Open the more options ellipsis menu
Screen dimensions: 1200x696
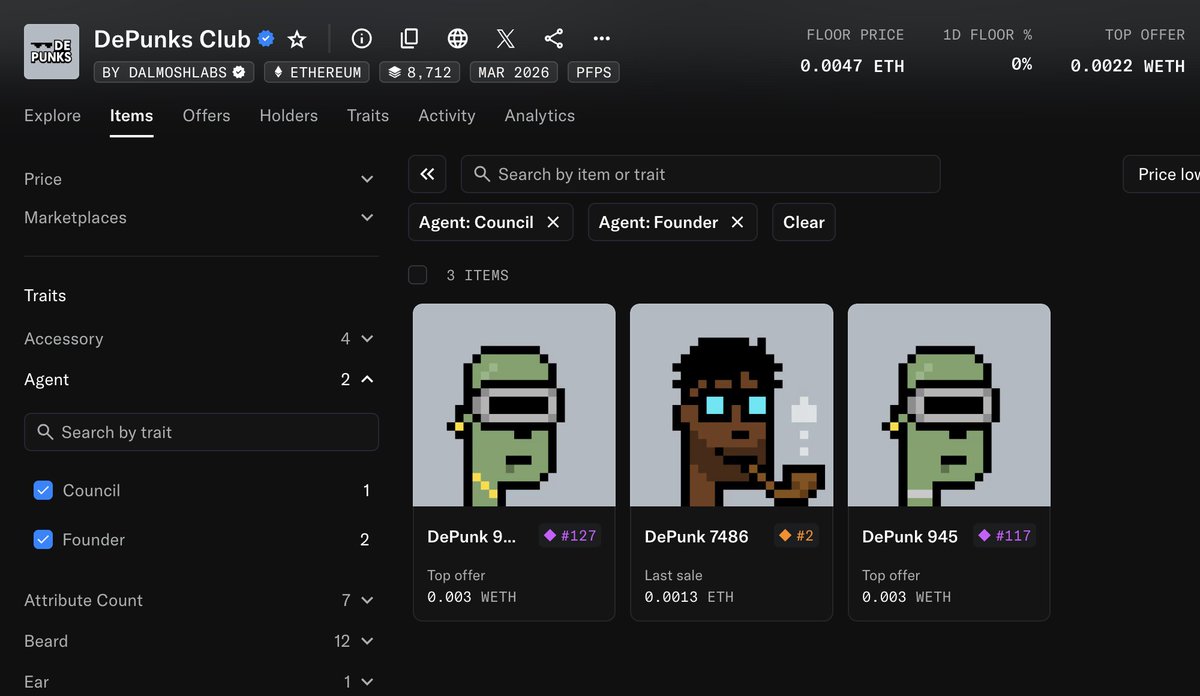tap(601, 39)
